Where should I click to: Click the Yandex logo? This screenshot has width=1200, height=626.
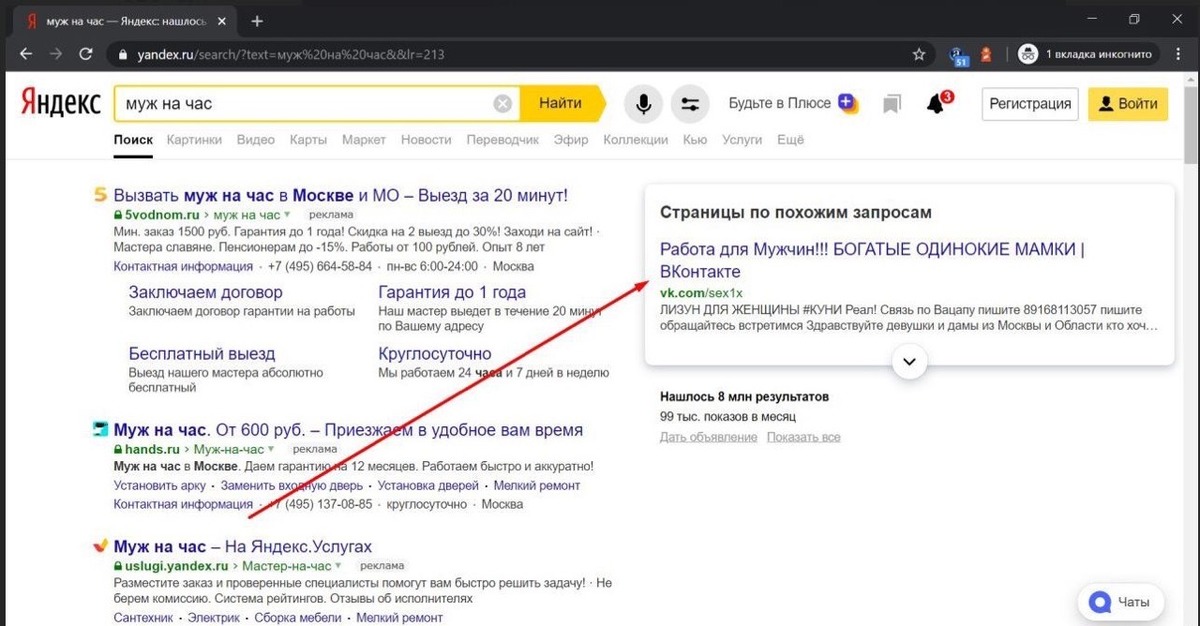(61, 103)
